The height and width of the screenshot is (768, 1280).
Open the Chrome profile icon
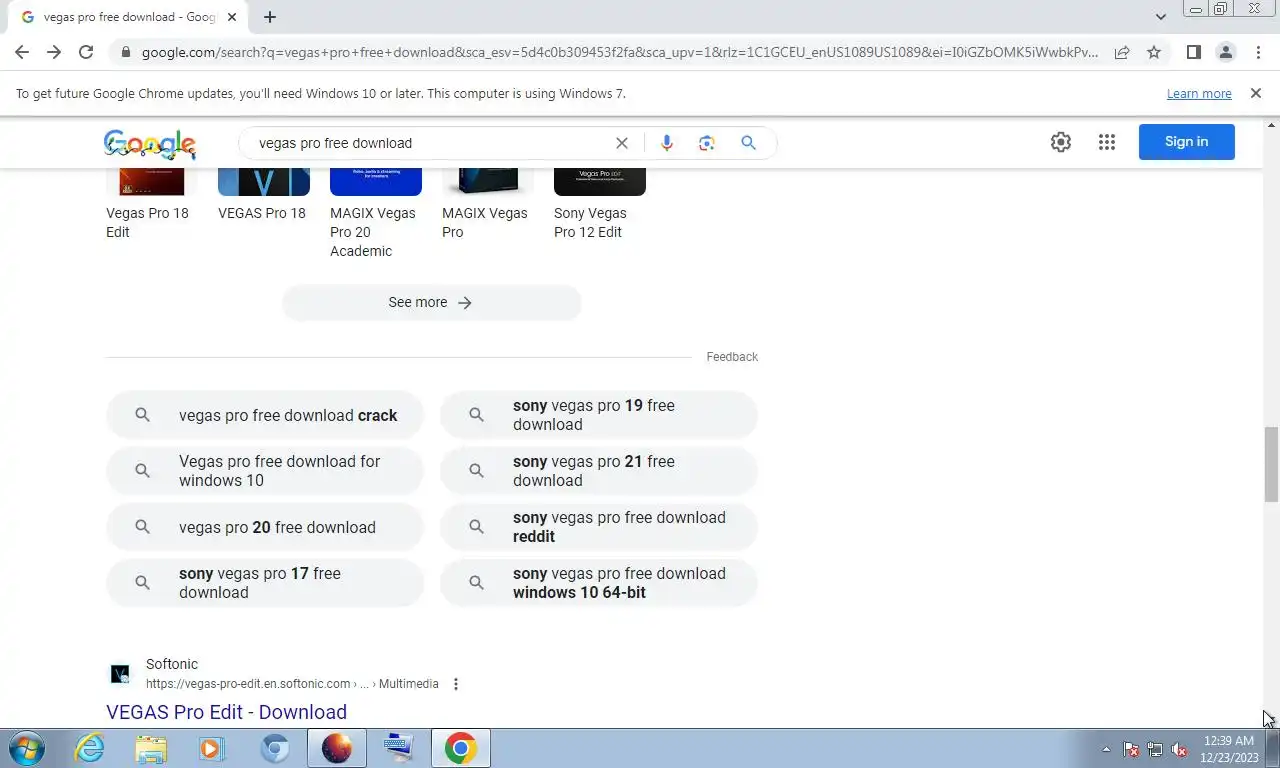click(1225, 52)
